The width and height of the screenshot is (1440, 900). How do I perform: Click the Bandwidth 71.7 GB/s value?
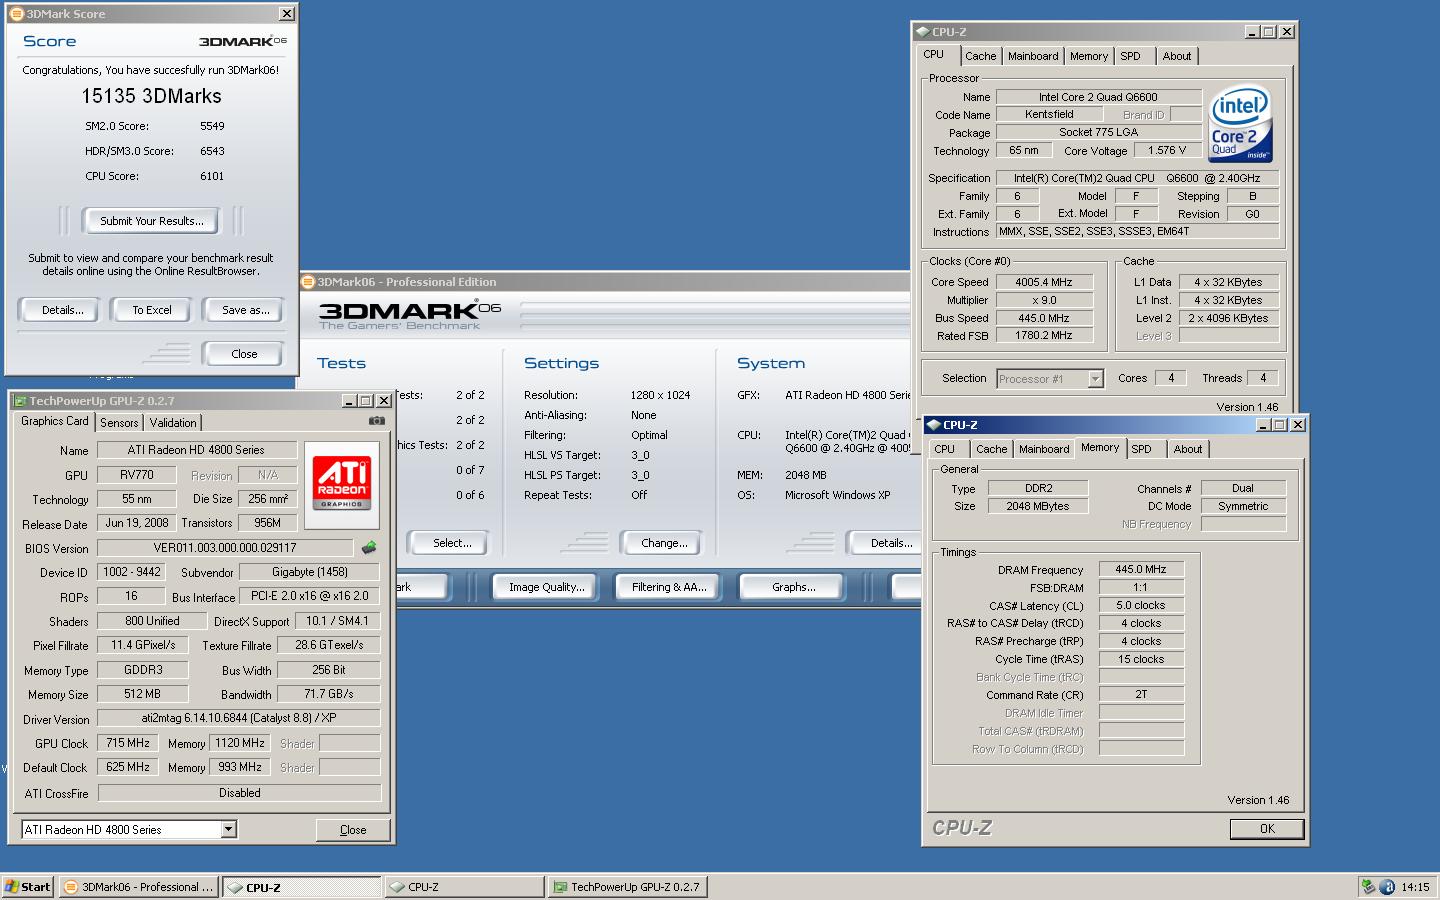click(x=328, y=694)
